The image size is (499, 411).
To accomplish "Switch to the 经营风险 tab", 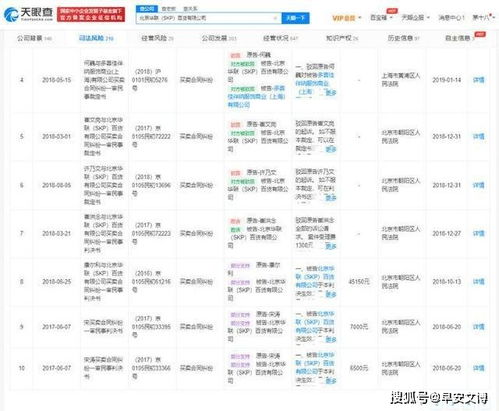I will (157, 38).
